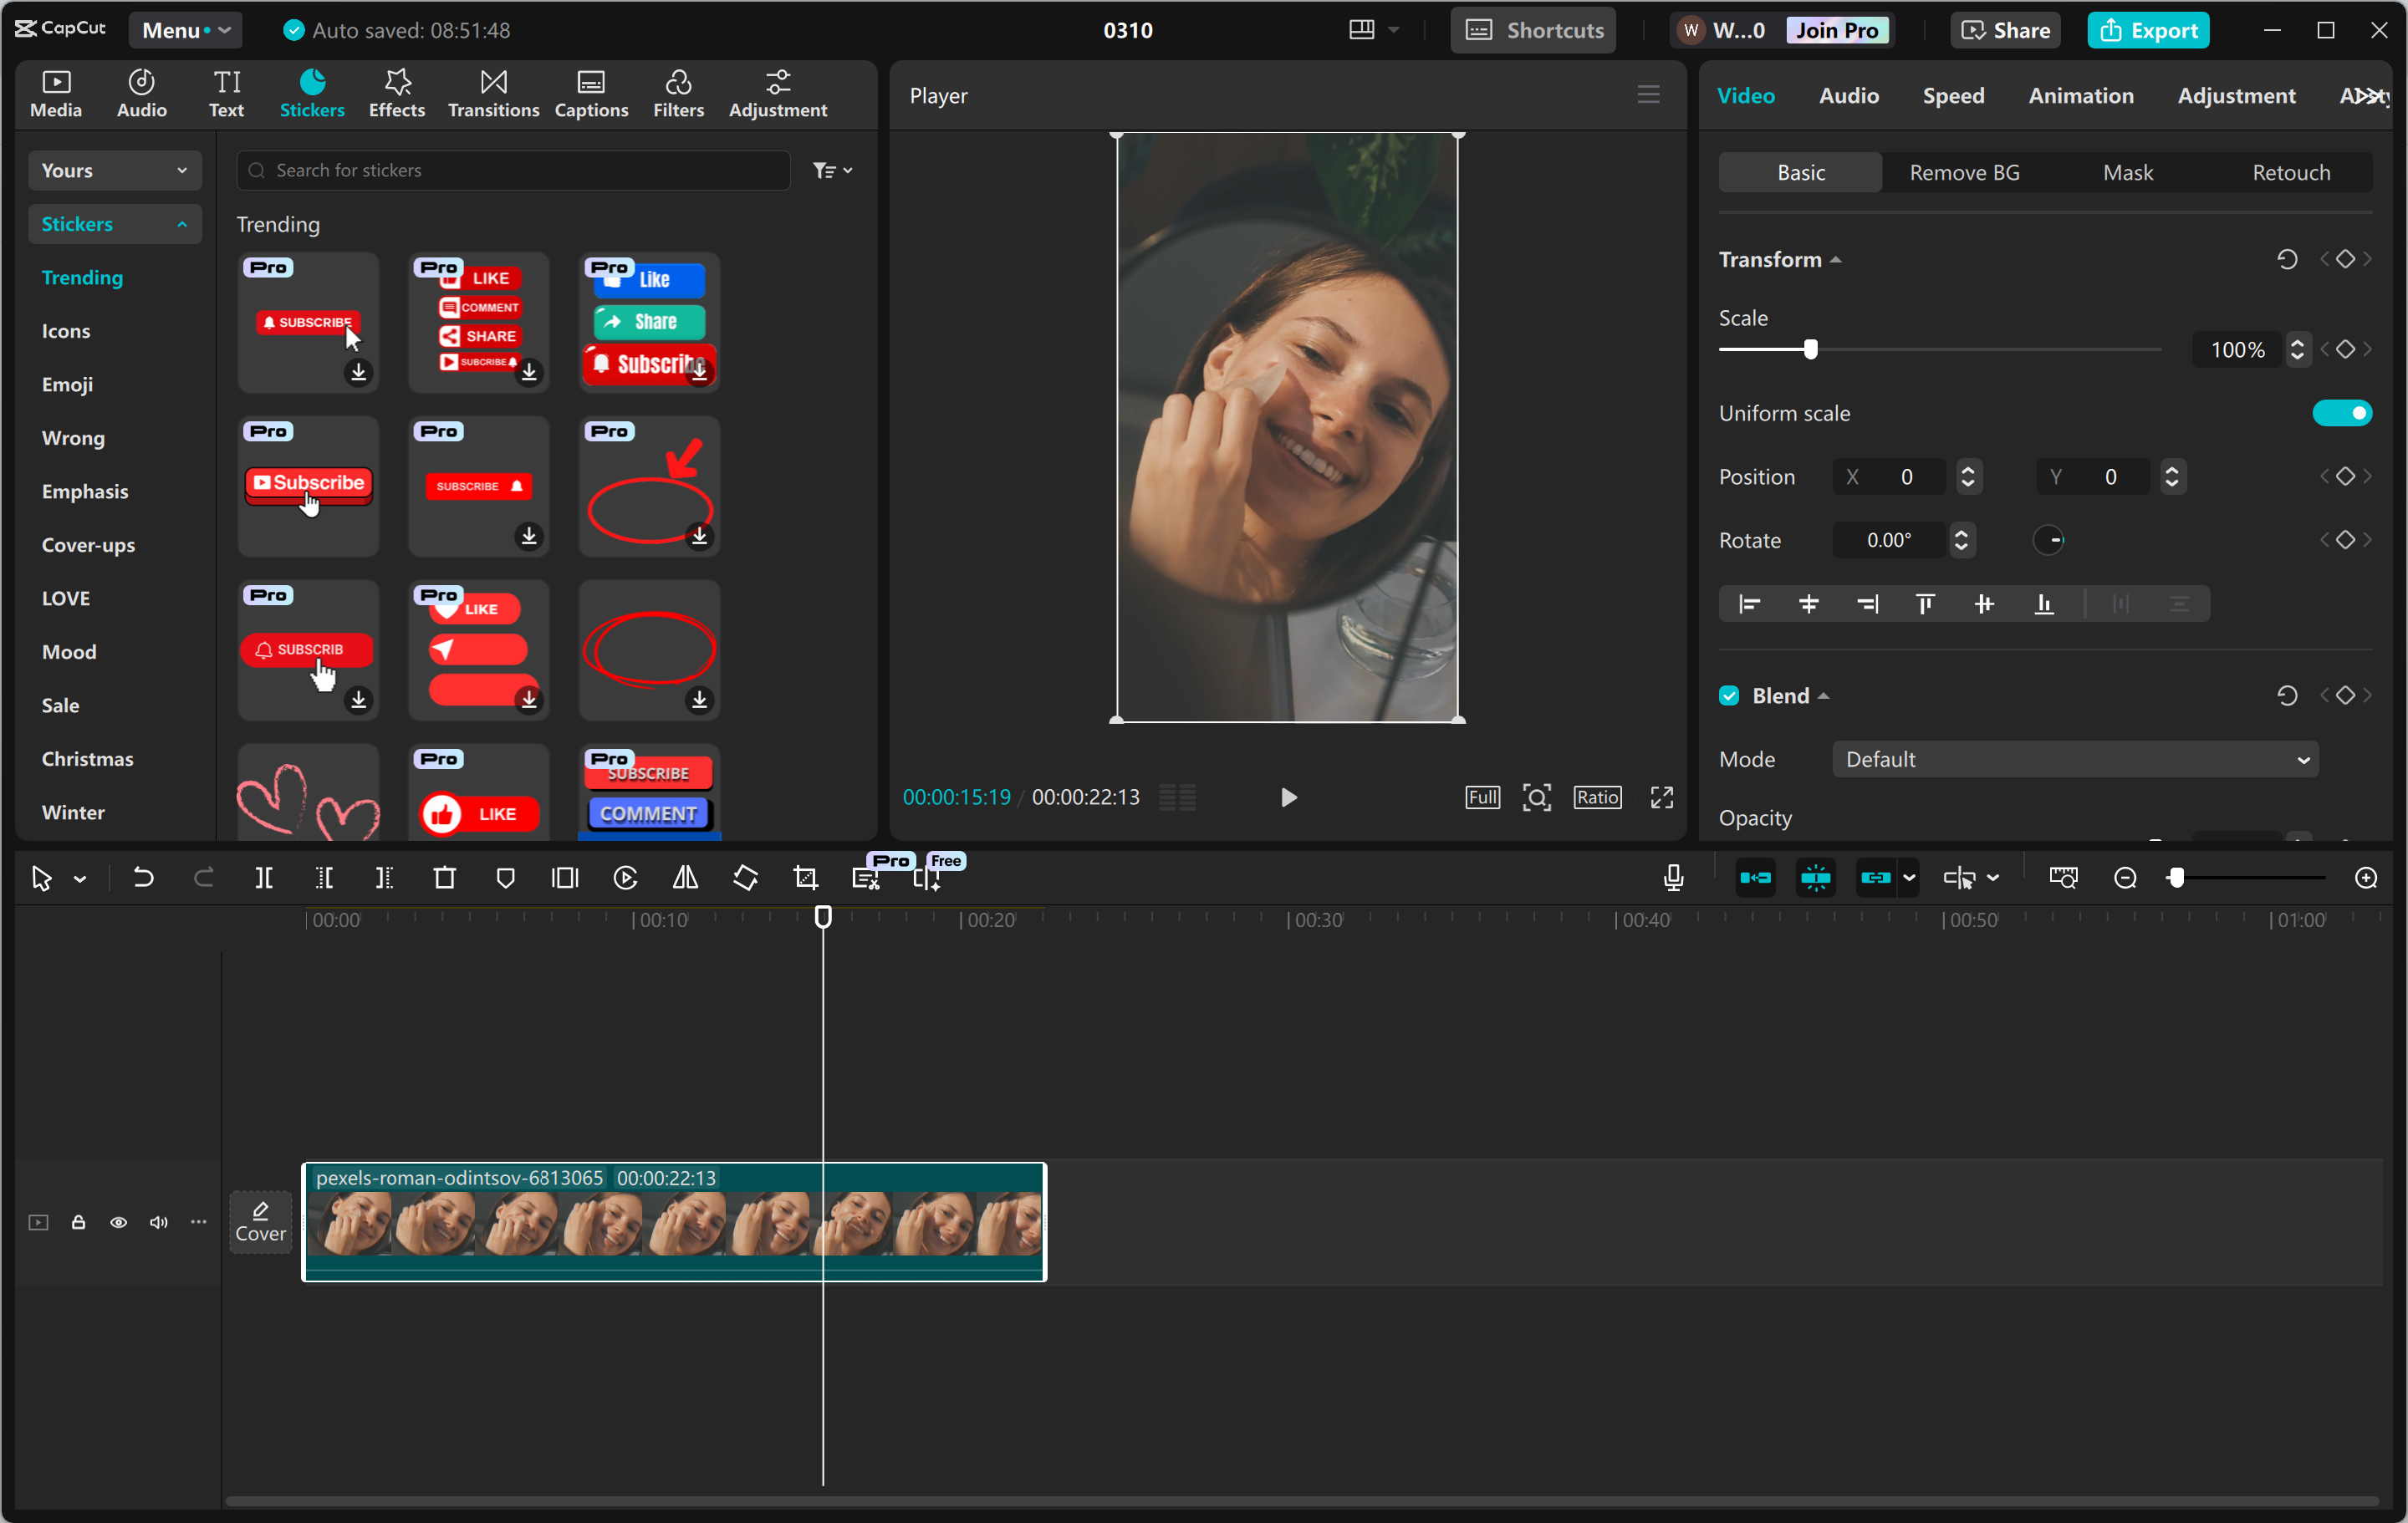Click the Freeze frame icon in toolbar
The image size is (2408, 1523).
click(565, 878)
